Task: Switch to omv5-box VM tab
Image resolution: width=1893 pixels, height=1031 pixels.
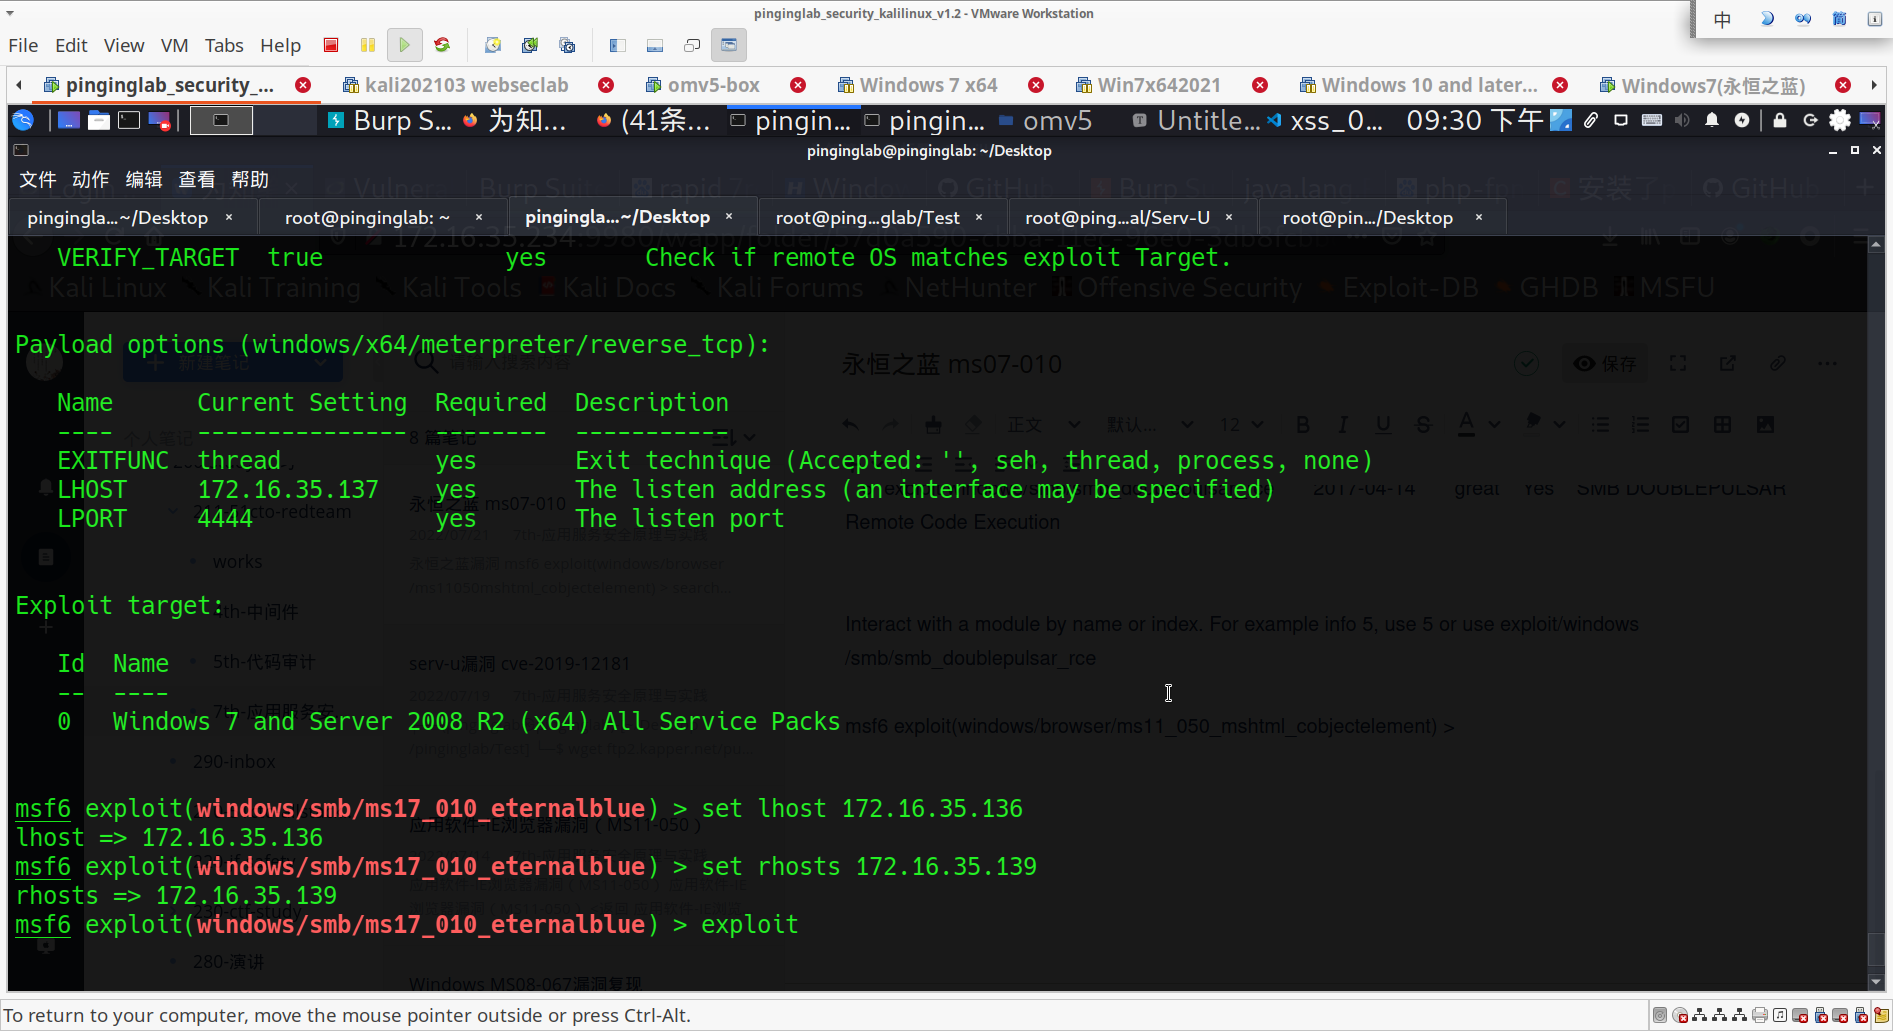Action: [704, 85]
